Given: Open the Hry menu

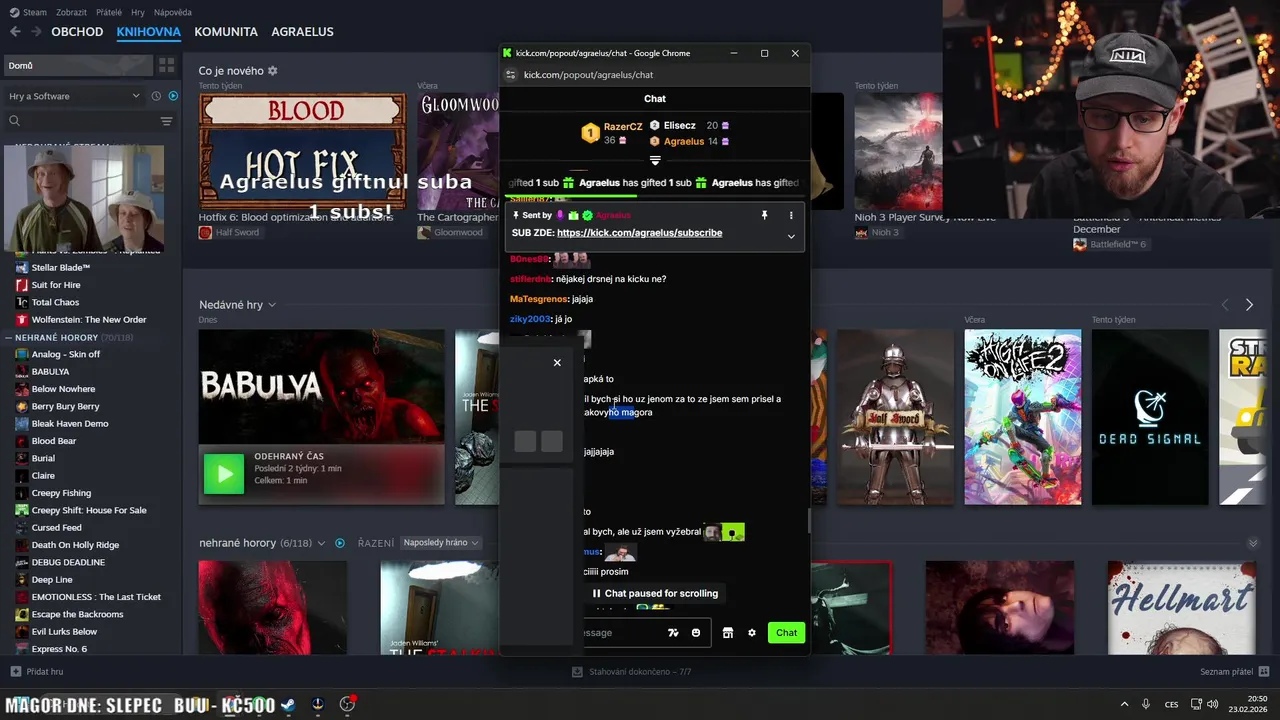Looking at the screenshot, I should (138, 12).
